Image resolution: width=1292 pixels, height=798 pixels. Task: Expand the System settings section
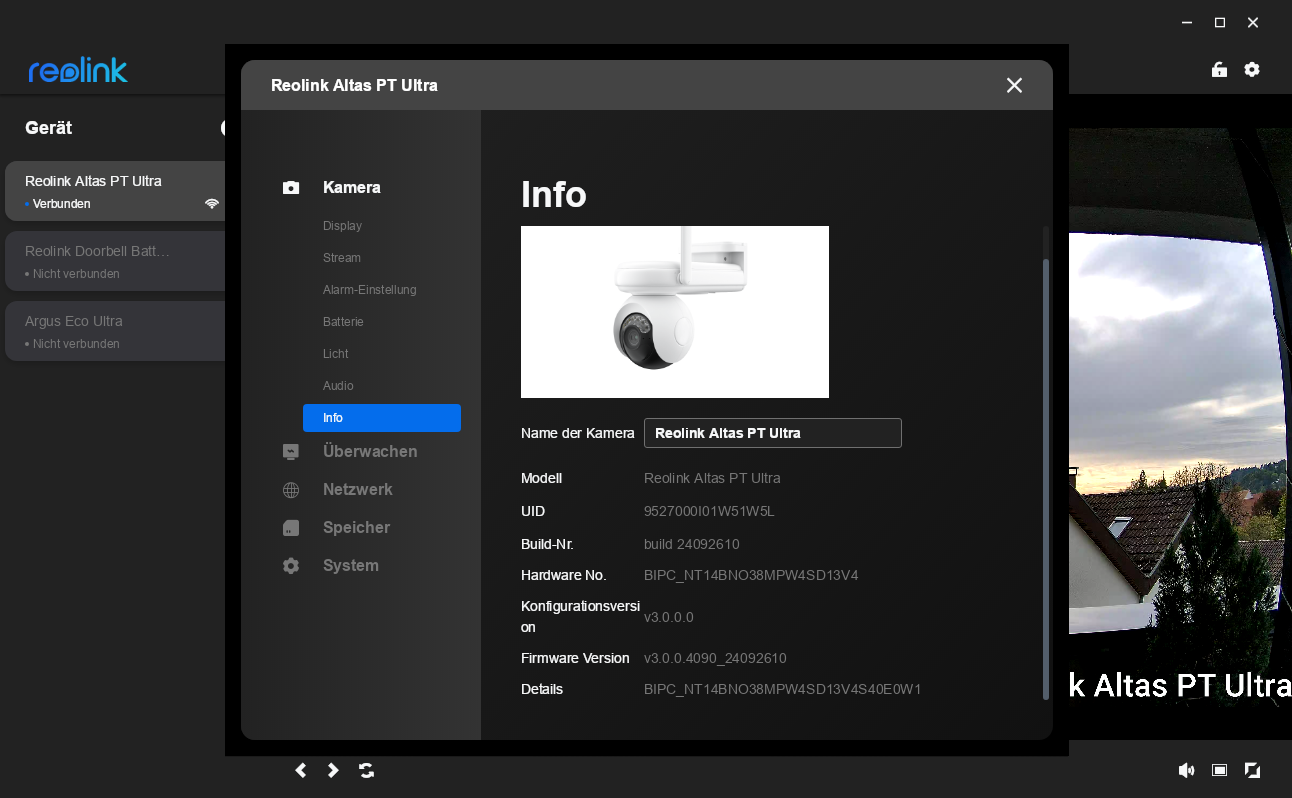point(350,566)
